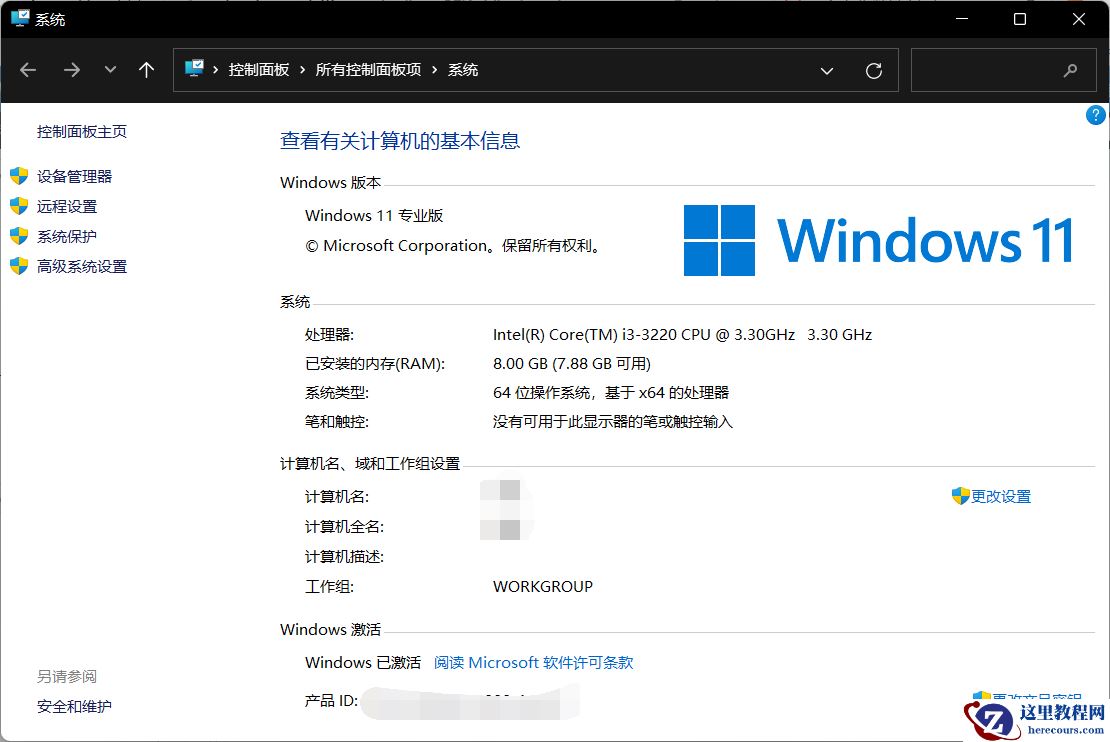Screen dimensions: 1110x742
Task: Click the computer icon in the address bar
Action: [x=194, y=70]
